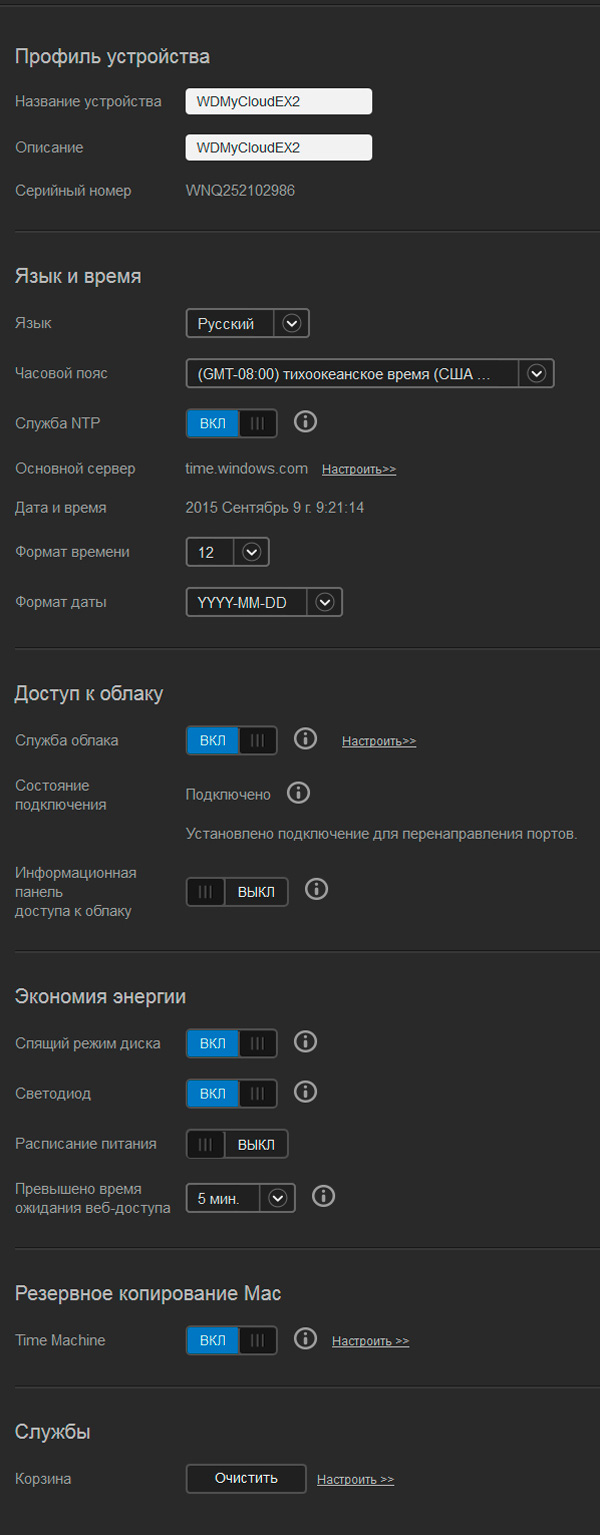
Task: Open the Формат даты dropdown
Action: coord(264,602)
